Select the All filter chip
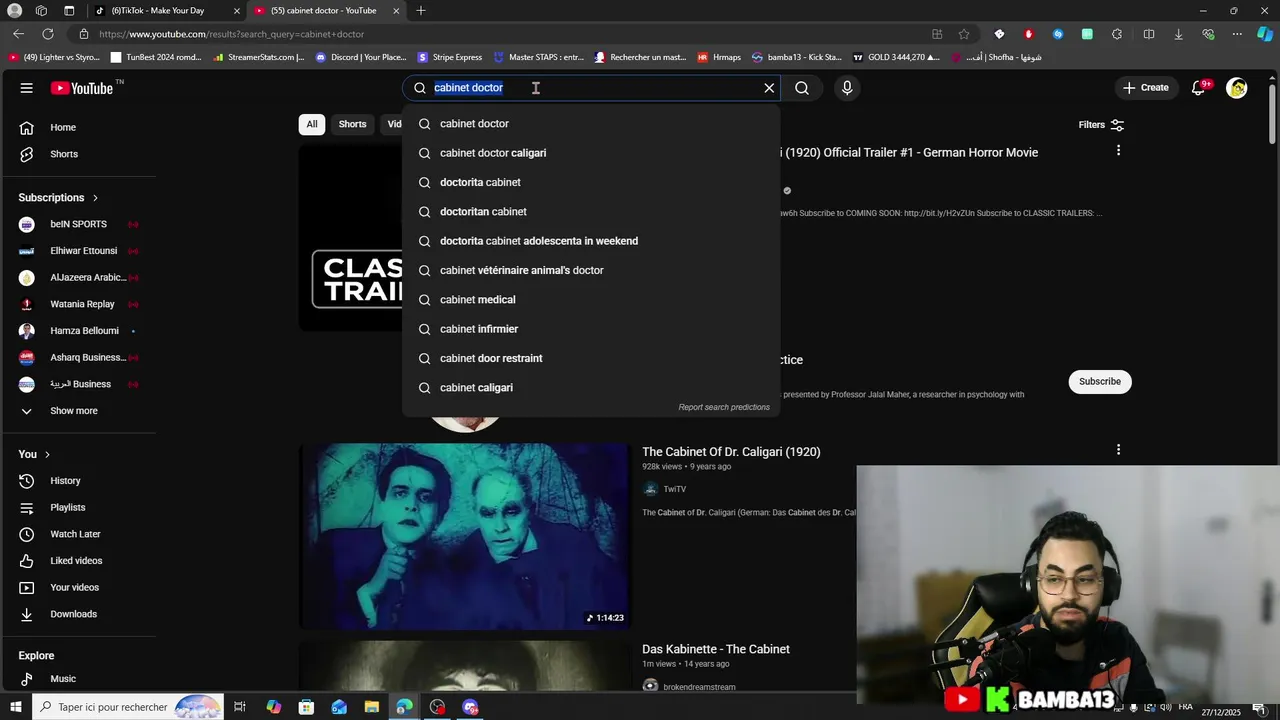The height and width of the screenshot is (720, 1280). (312, 124)
